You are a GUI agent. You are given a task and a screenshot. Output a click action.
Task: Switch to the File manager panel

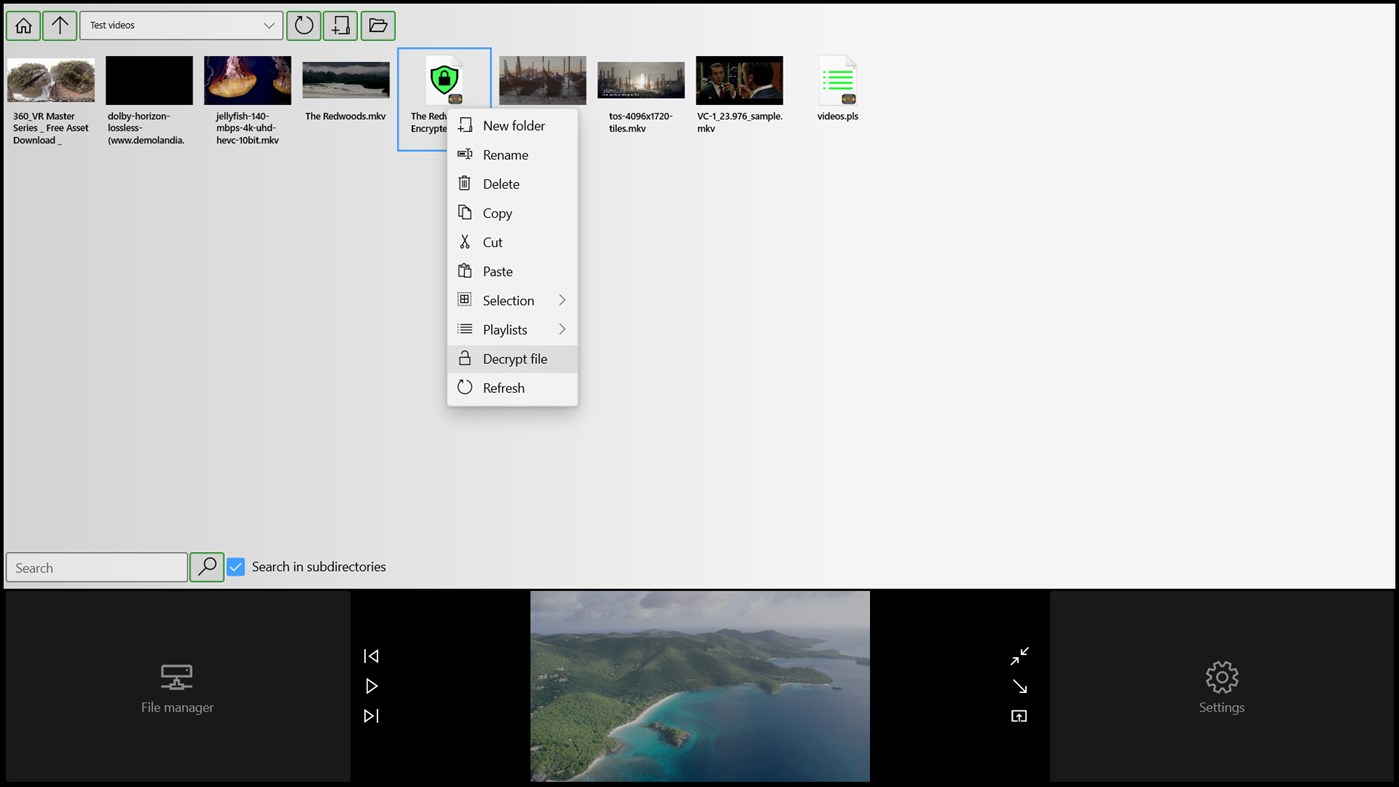(x=176, y=687)
